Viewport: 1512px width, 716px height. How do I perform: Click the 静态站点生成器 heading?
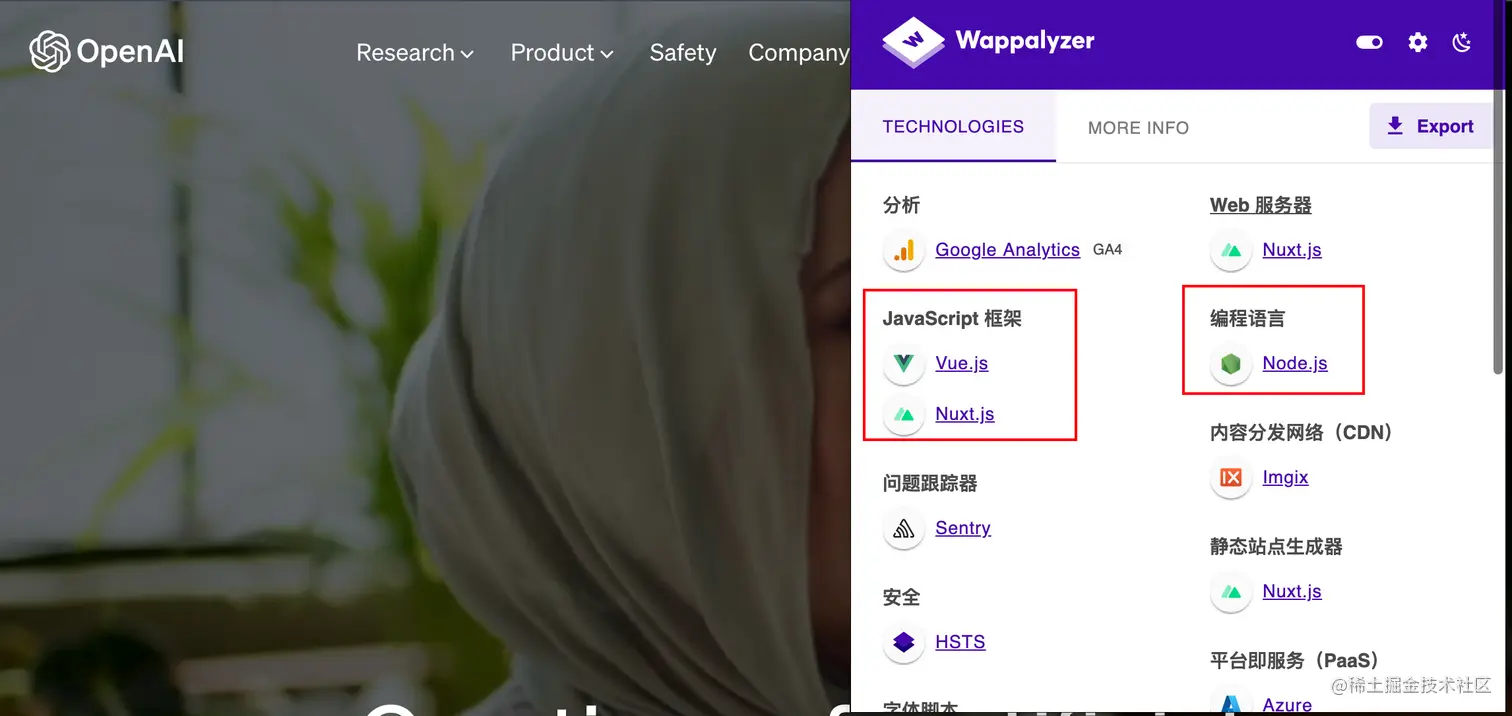[x=1276, y=547]
